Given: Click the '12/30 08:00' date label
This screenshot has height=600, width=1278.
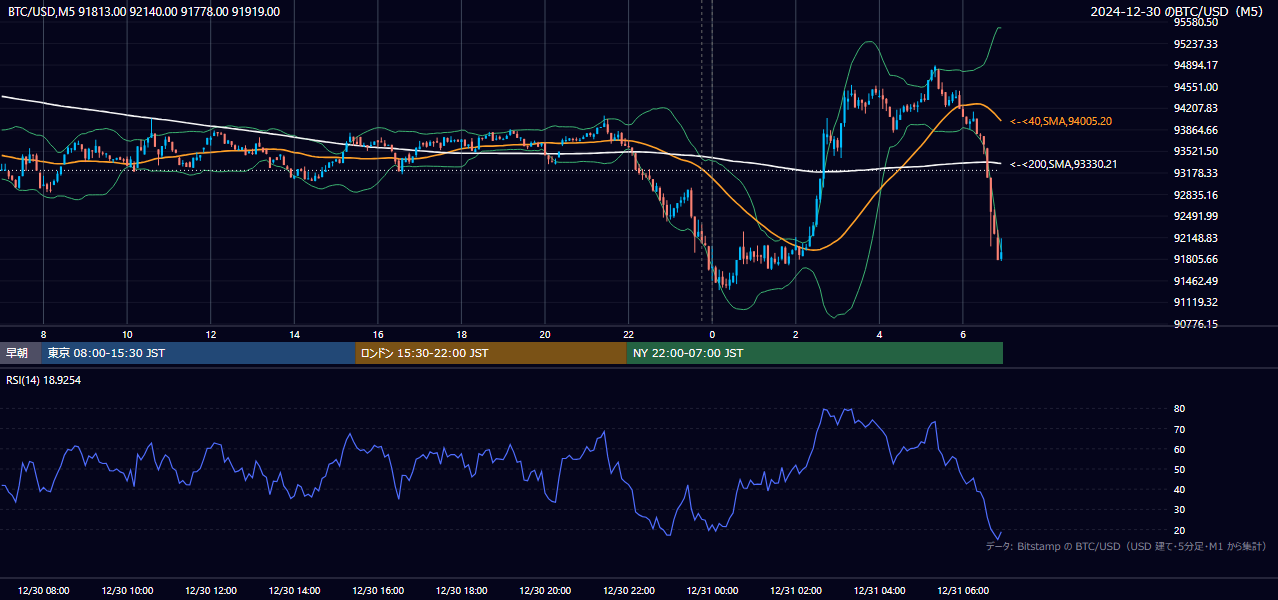Looking at the screenshot, I should pos(44,591).
